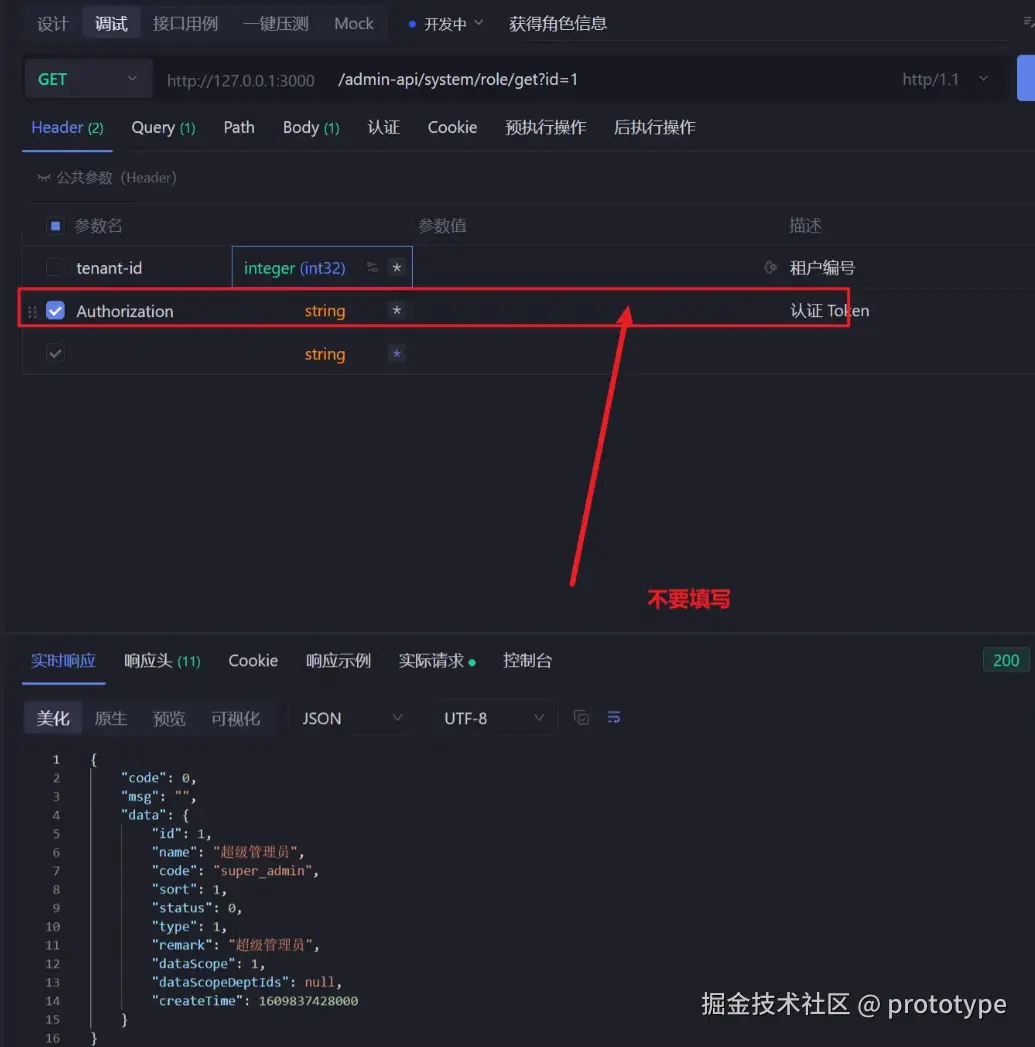1035x1047 pixels.
Task: Click the icon beside 租户编号 description
Action: point(770,267)
